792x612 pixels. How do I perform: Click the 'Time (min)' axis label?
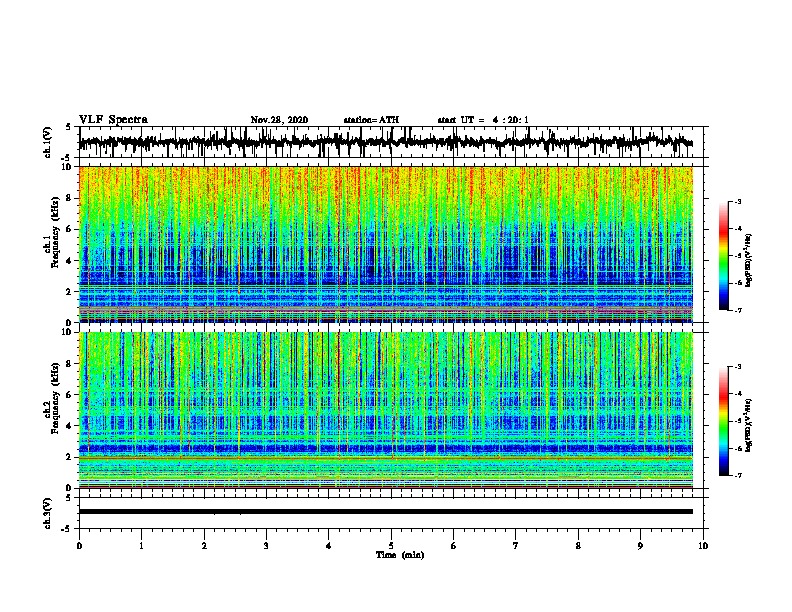(400, 555)
